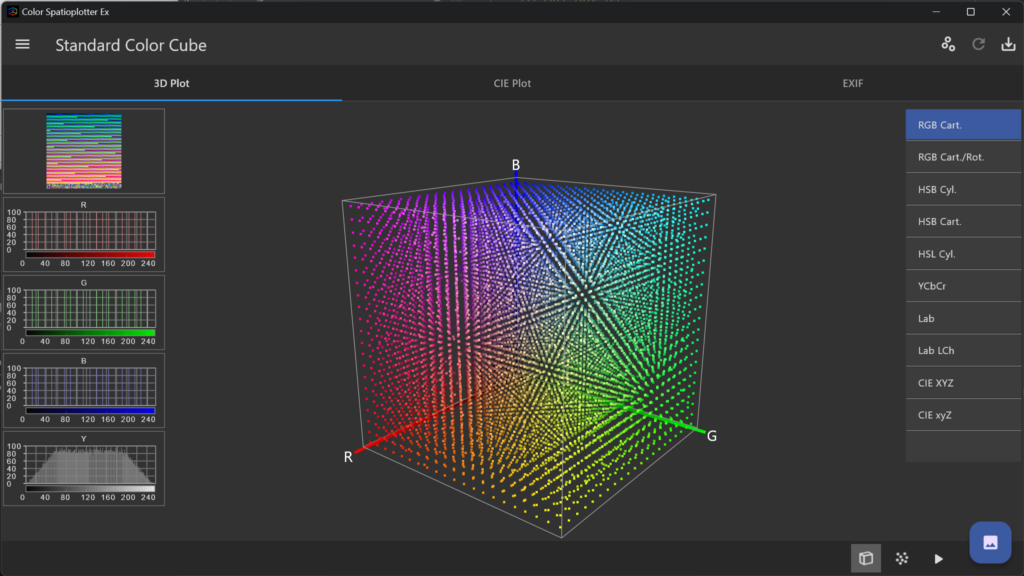1024x576 pixels.
Task: Toggle the scattered dots display icon
Action: tap(902, 558)
